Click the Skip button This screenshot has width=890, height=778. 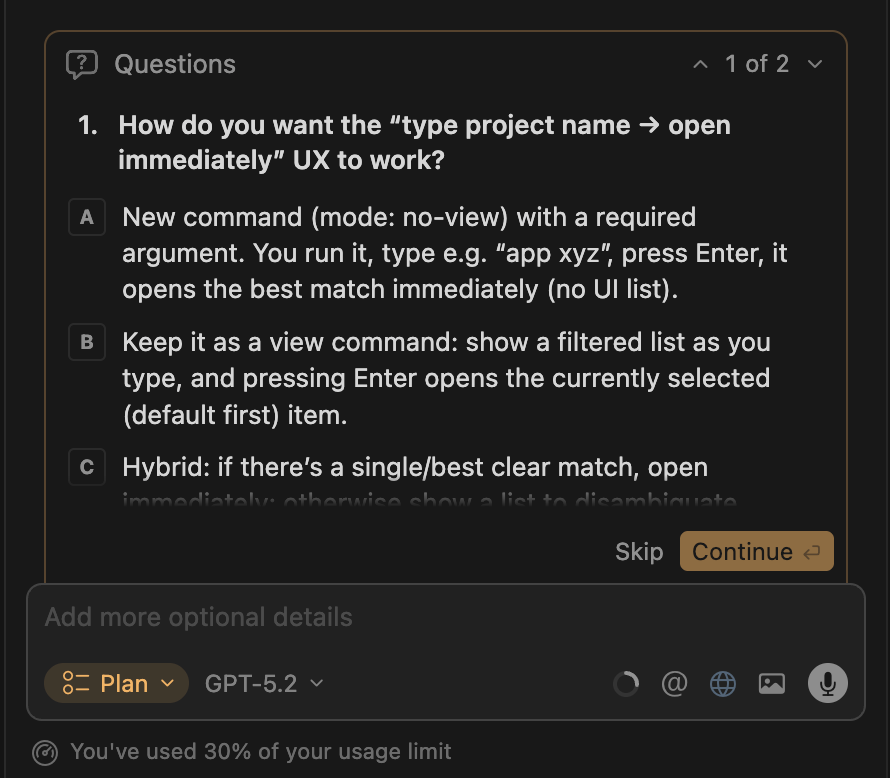[639, 551]
